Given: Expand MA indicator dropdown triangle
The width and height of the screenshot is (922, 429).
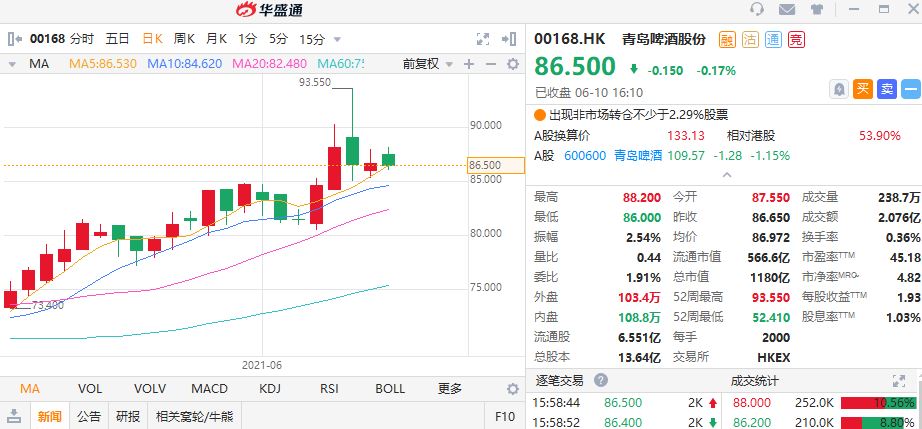Looking at the screenshot, I should click(x=11, y=64).
